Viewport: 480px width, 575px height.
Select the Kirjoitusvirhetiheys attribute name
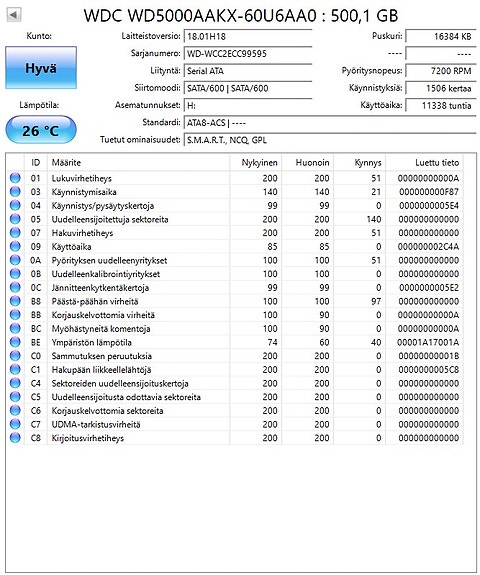[x=88, y=438]
